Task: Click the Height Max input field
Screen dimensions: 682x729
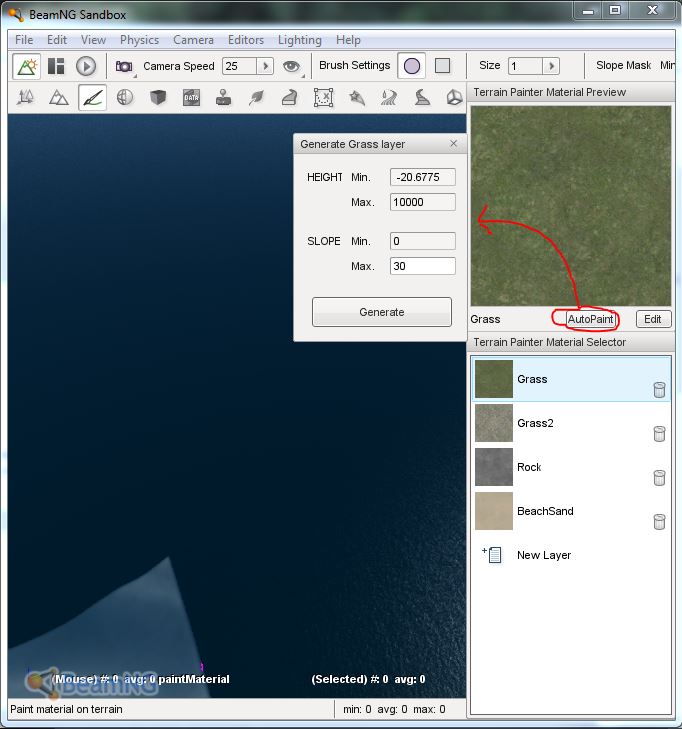Action: 423,202
